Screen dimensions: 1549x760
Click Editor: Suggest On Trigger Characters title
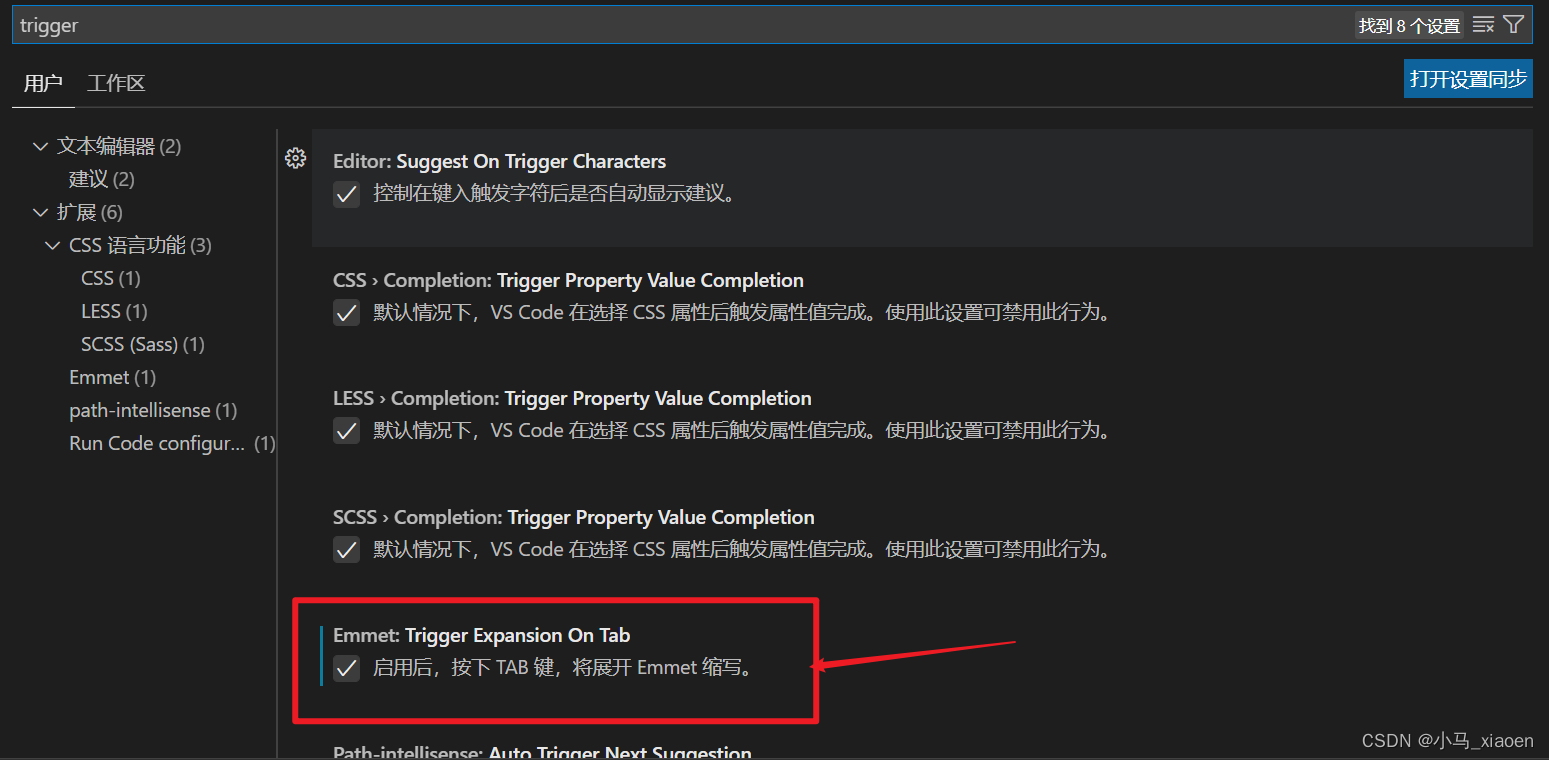[499, 162]
